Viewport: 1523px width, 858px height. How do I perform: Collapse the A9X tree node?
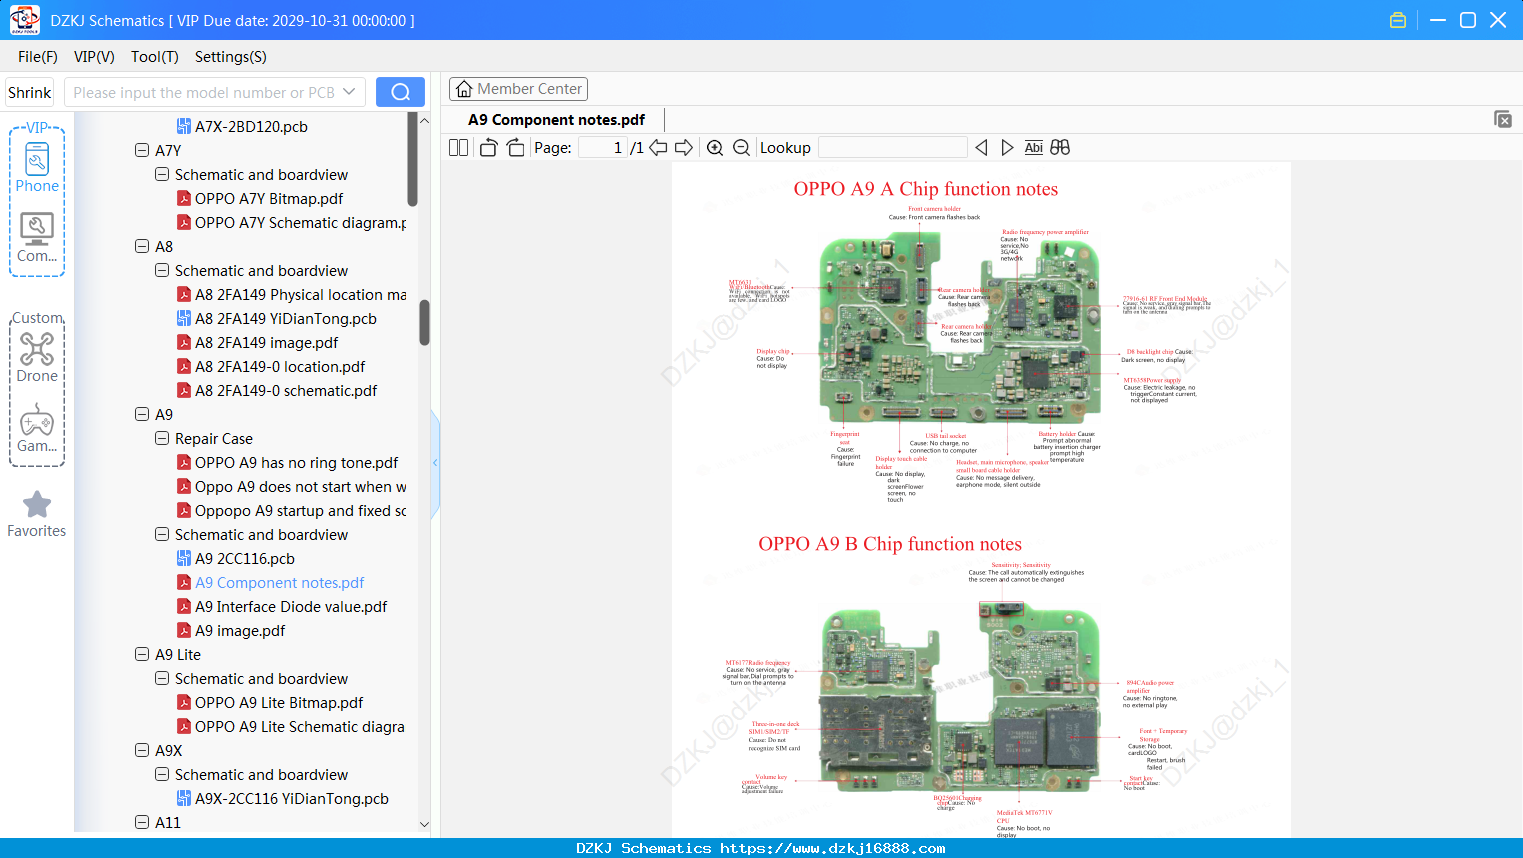click(142, 750)
